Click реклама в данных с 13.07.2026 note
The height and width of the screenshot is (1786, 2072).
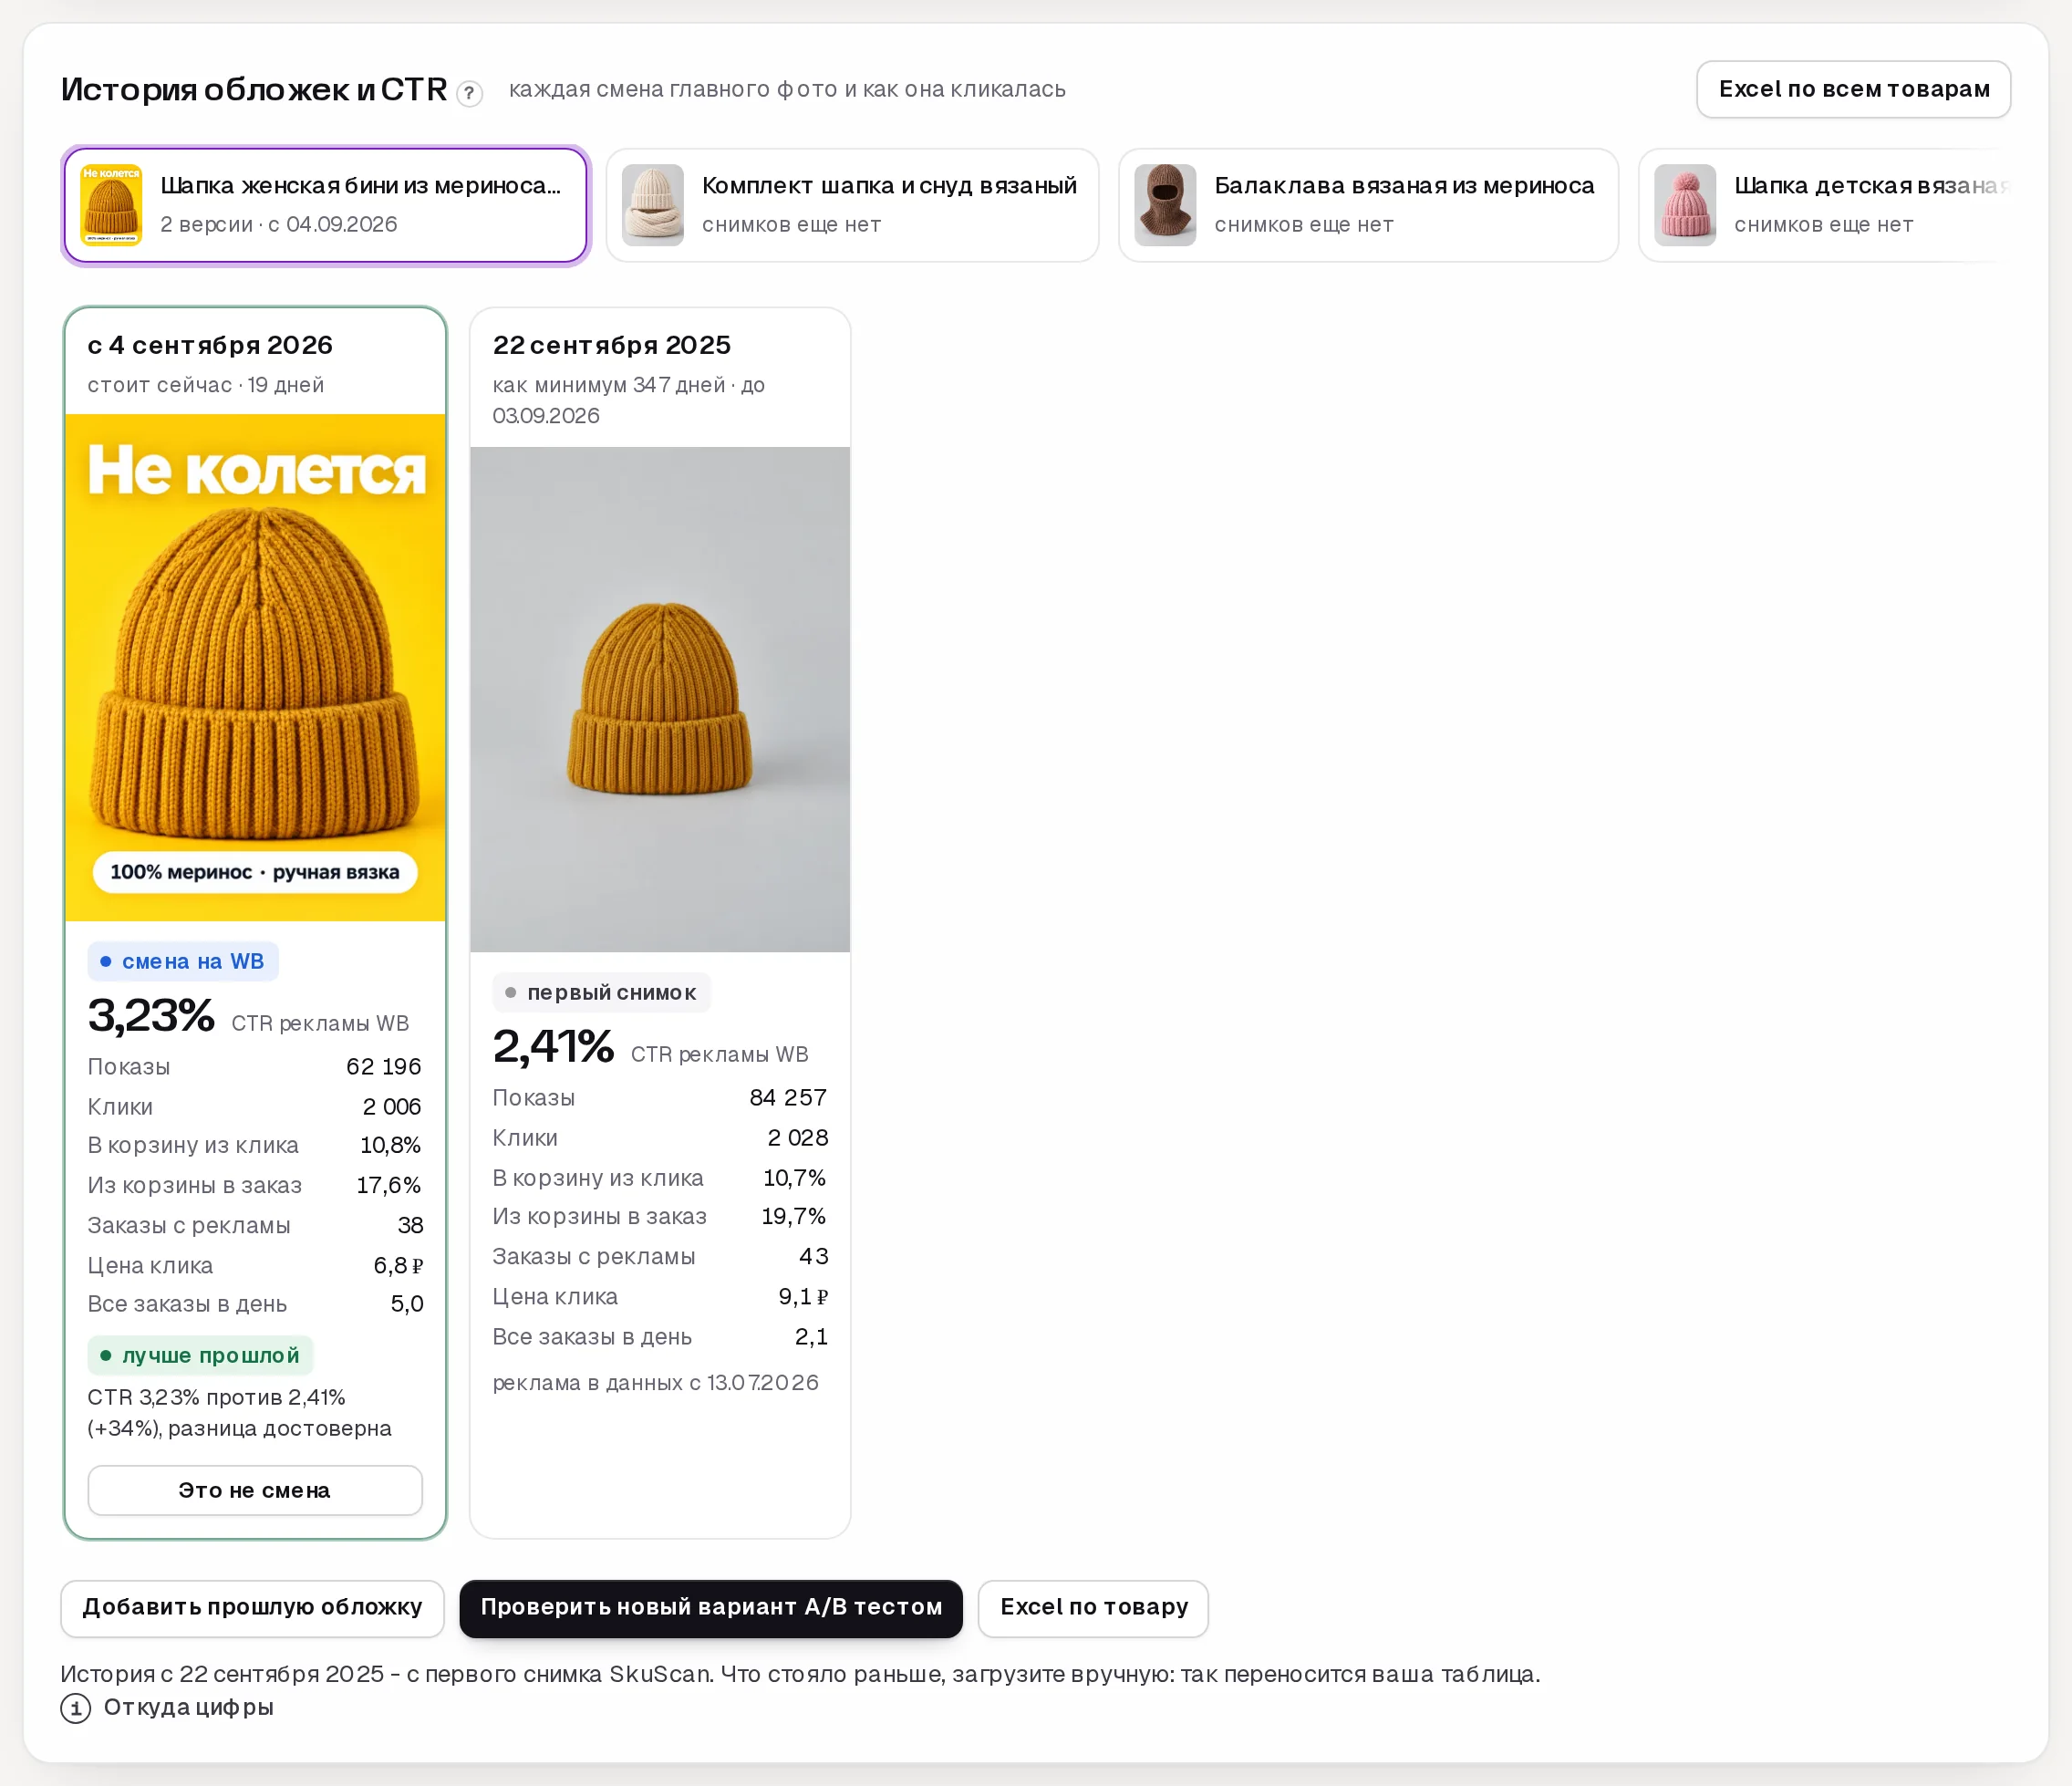(x=656, y=1383)
